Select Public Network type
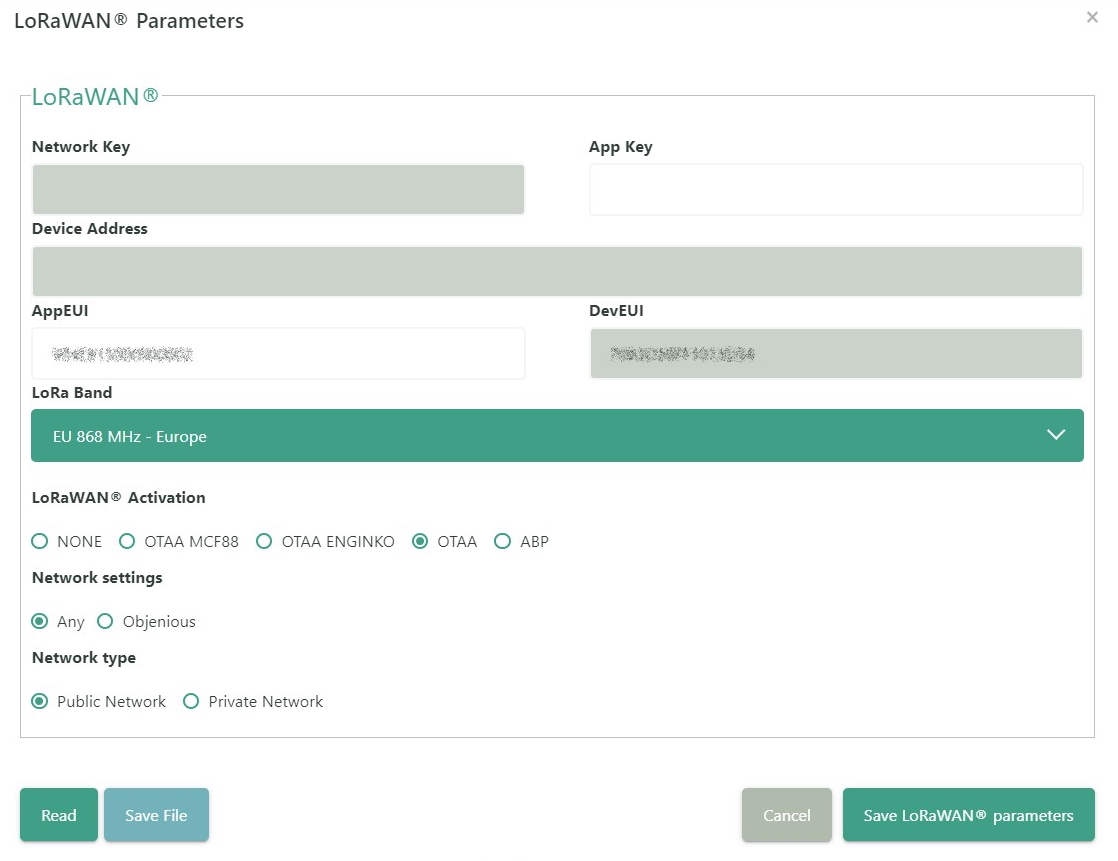 pyautogui.click(x=40, y=701)
